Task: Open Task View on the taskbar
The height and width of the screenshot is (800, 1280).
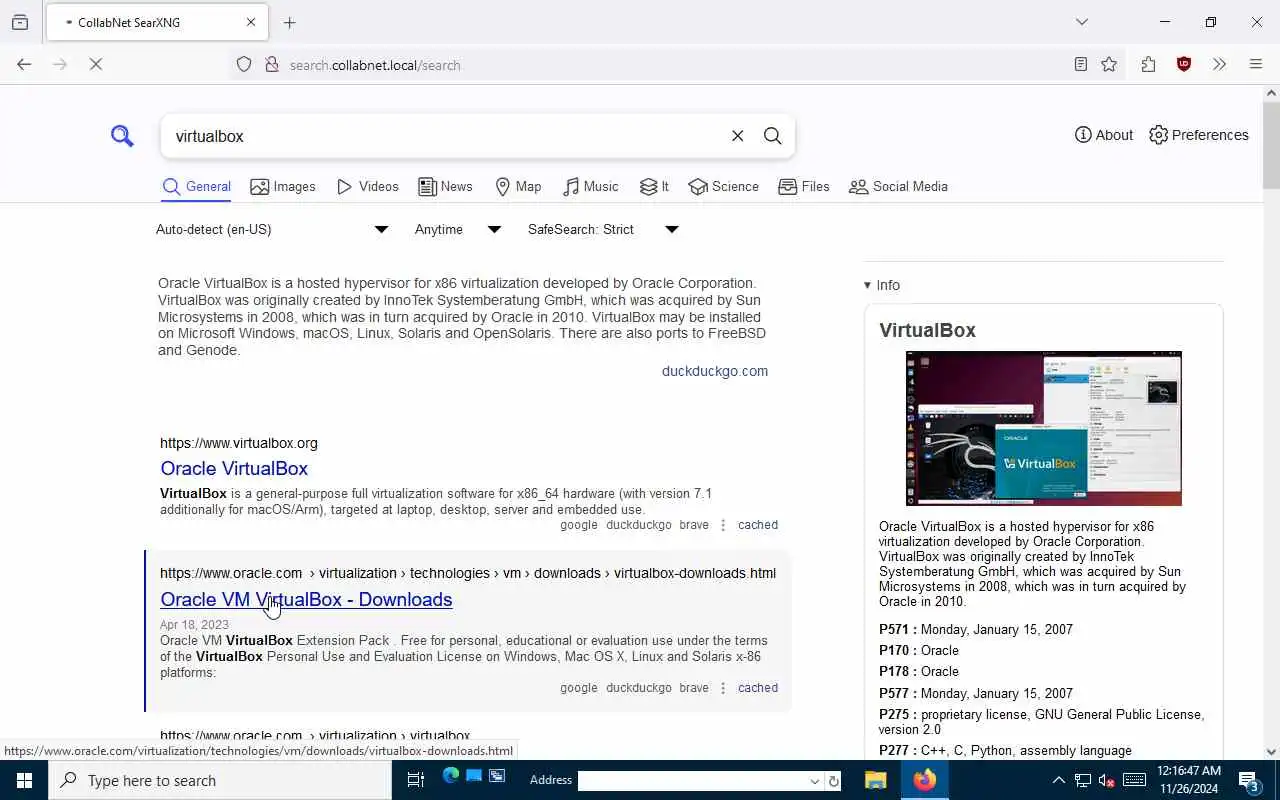Action: [416, 780]
